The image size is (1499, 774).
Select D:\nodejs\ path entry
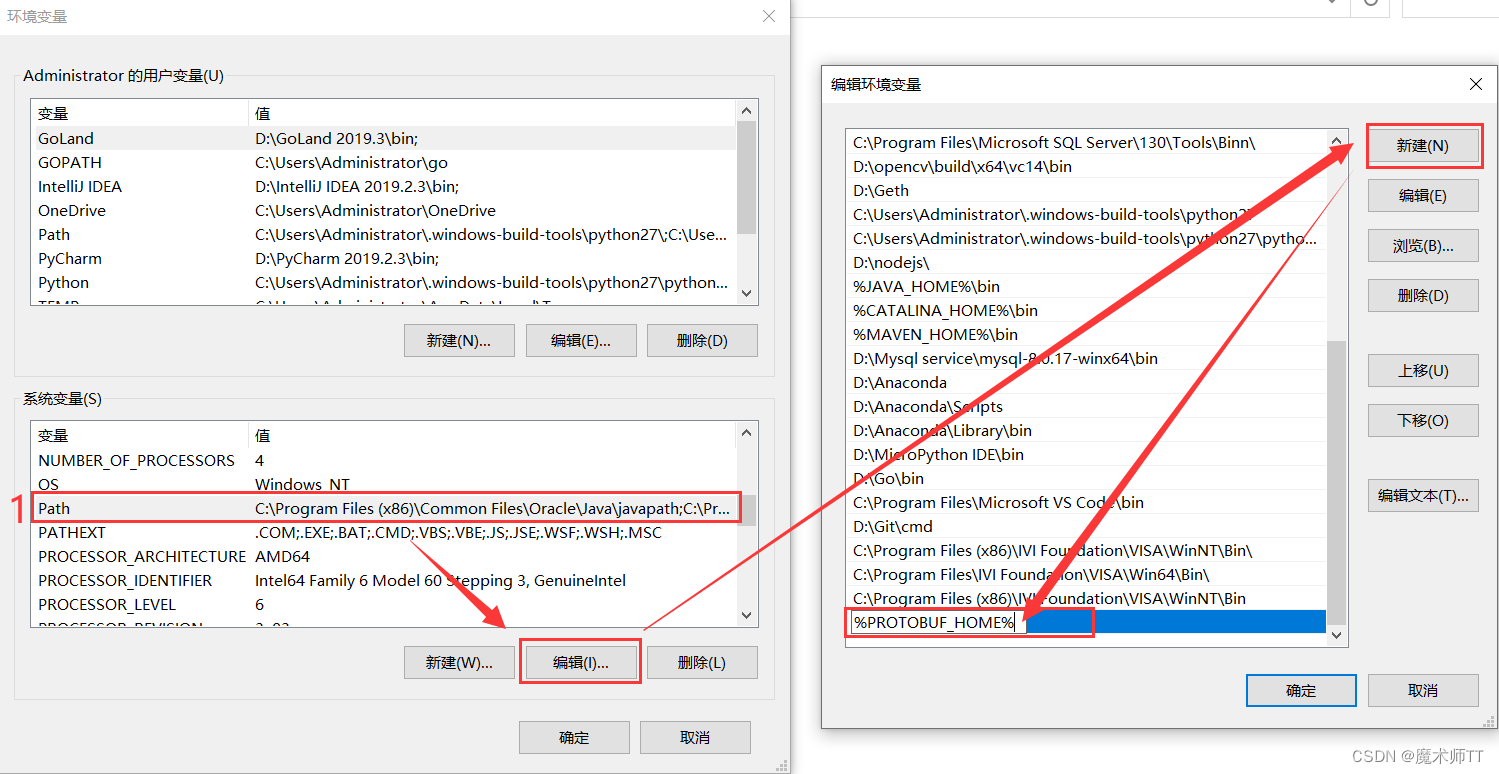[1086, 263]
